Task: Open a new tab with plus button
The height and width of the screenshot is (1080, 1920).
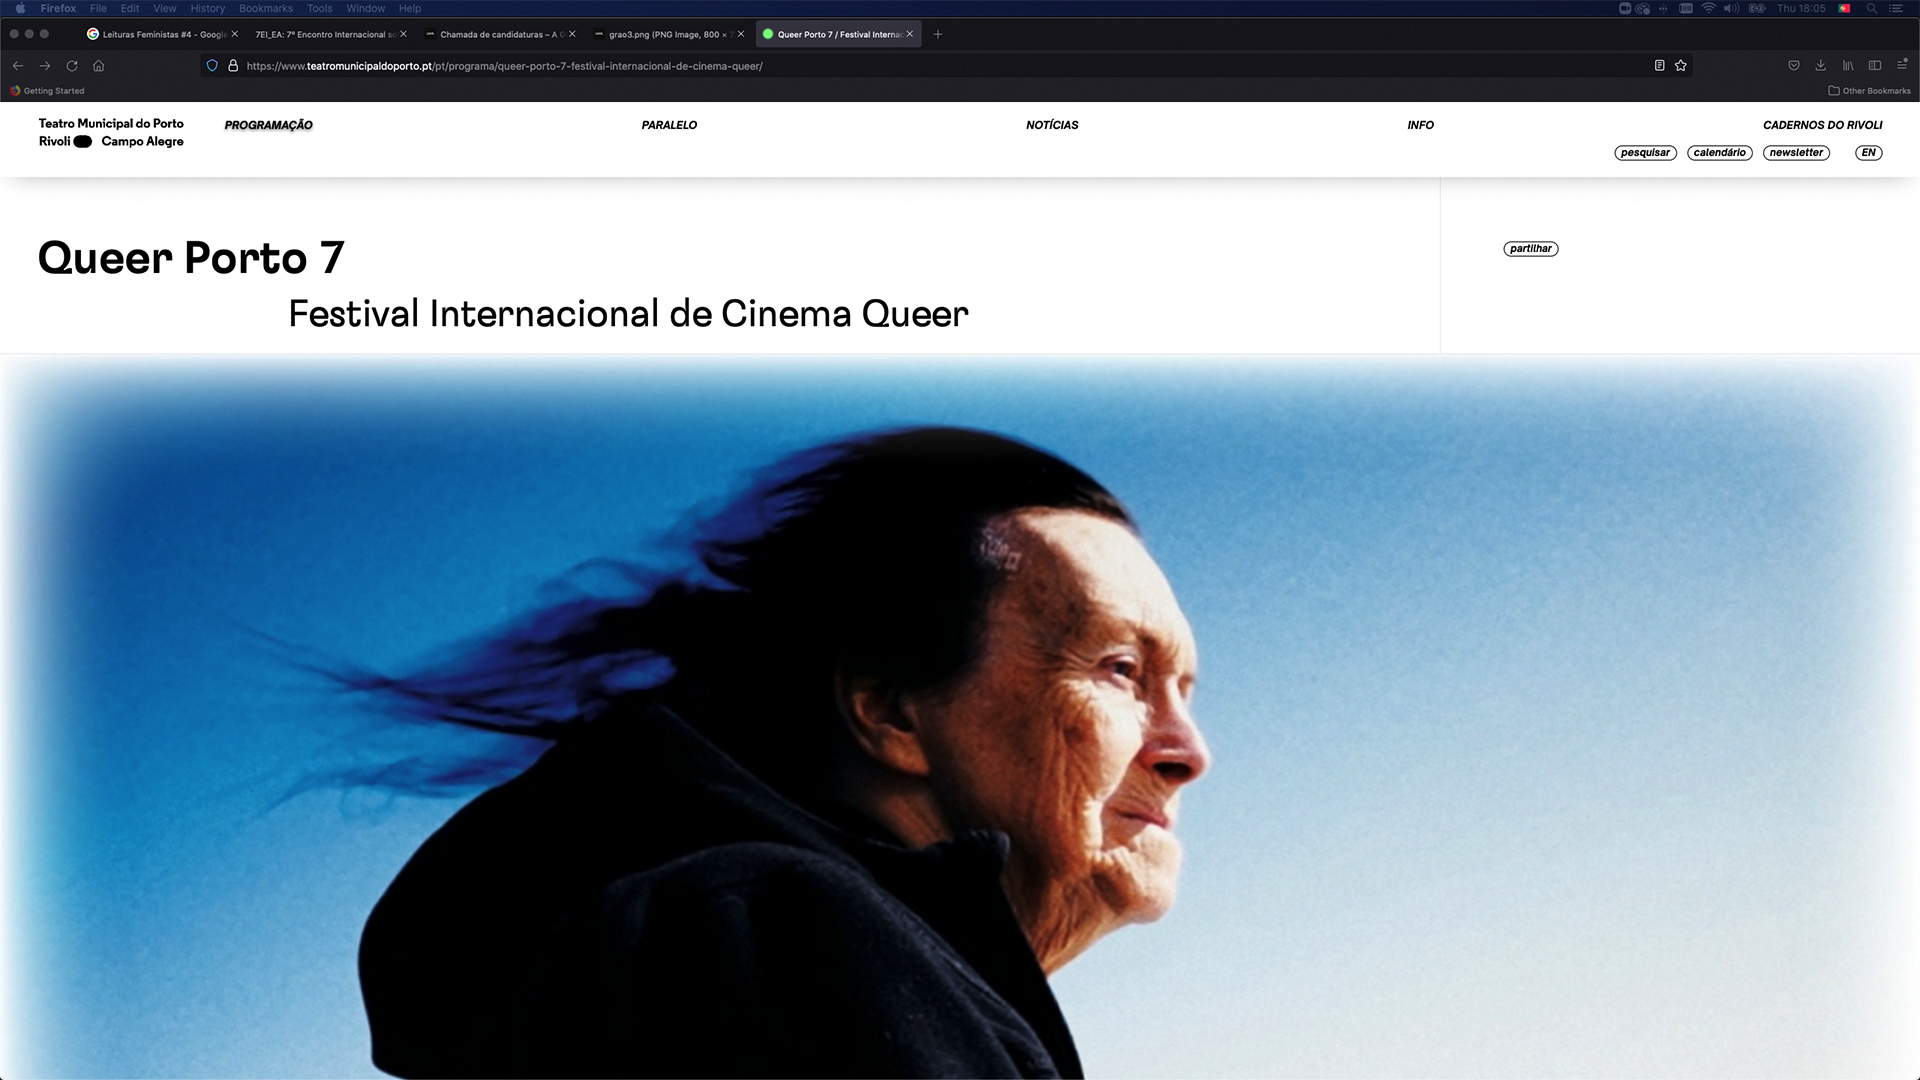Action: pyautogui.click(x=937, y=34)
